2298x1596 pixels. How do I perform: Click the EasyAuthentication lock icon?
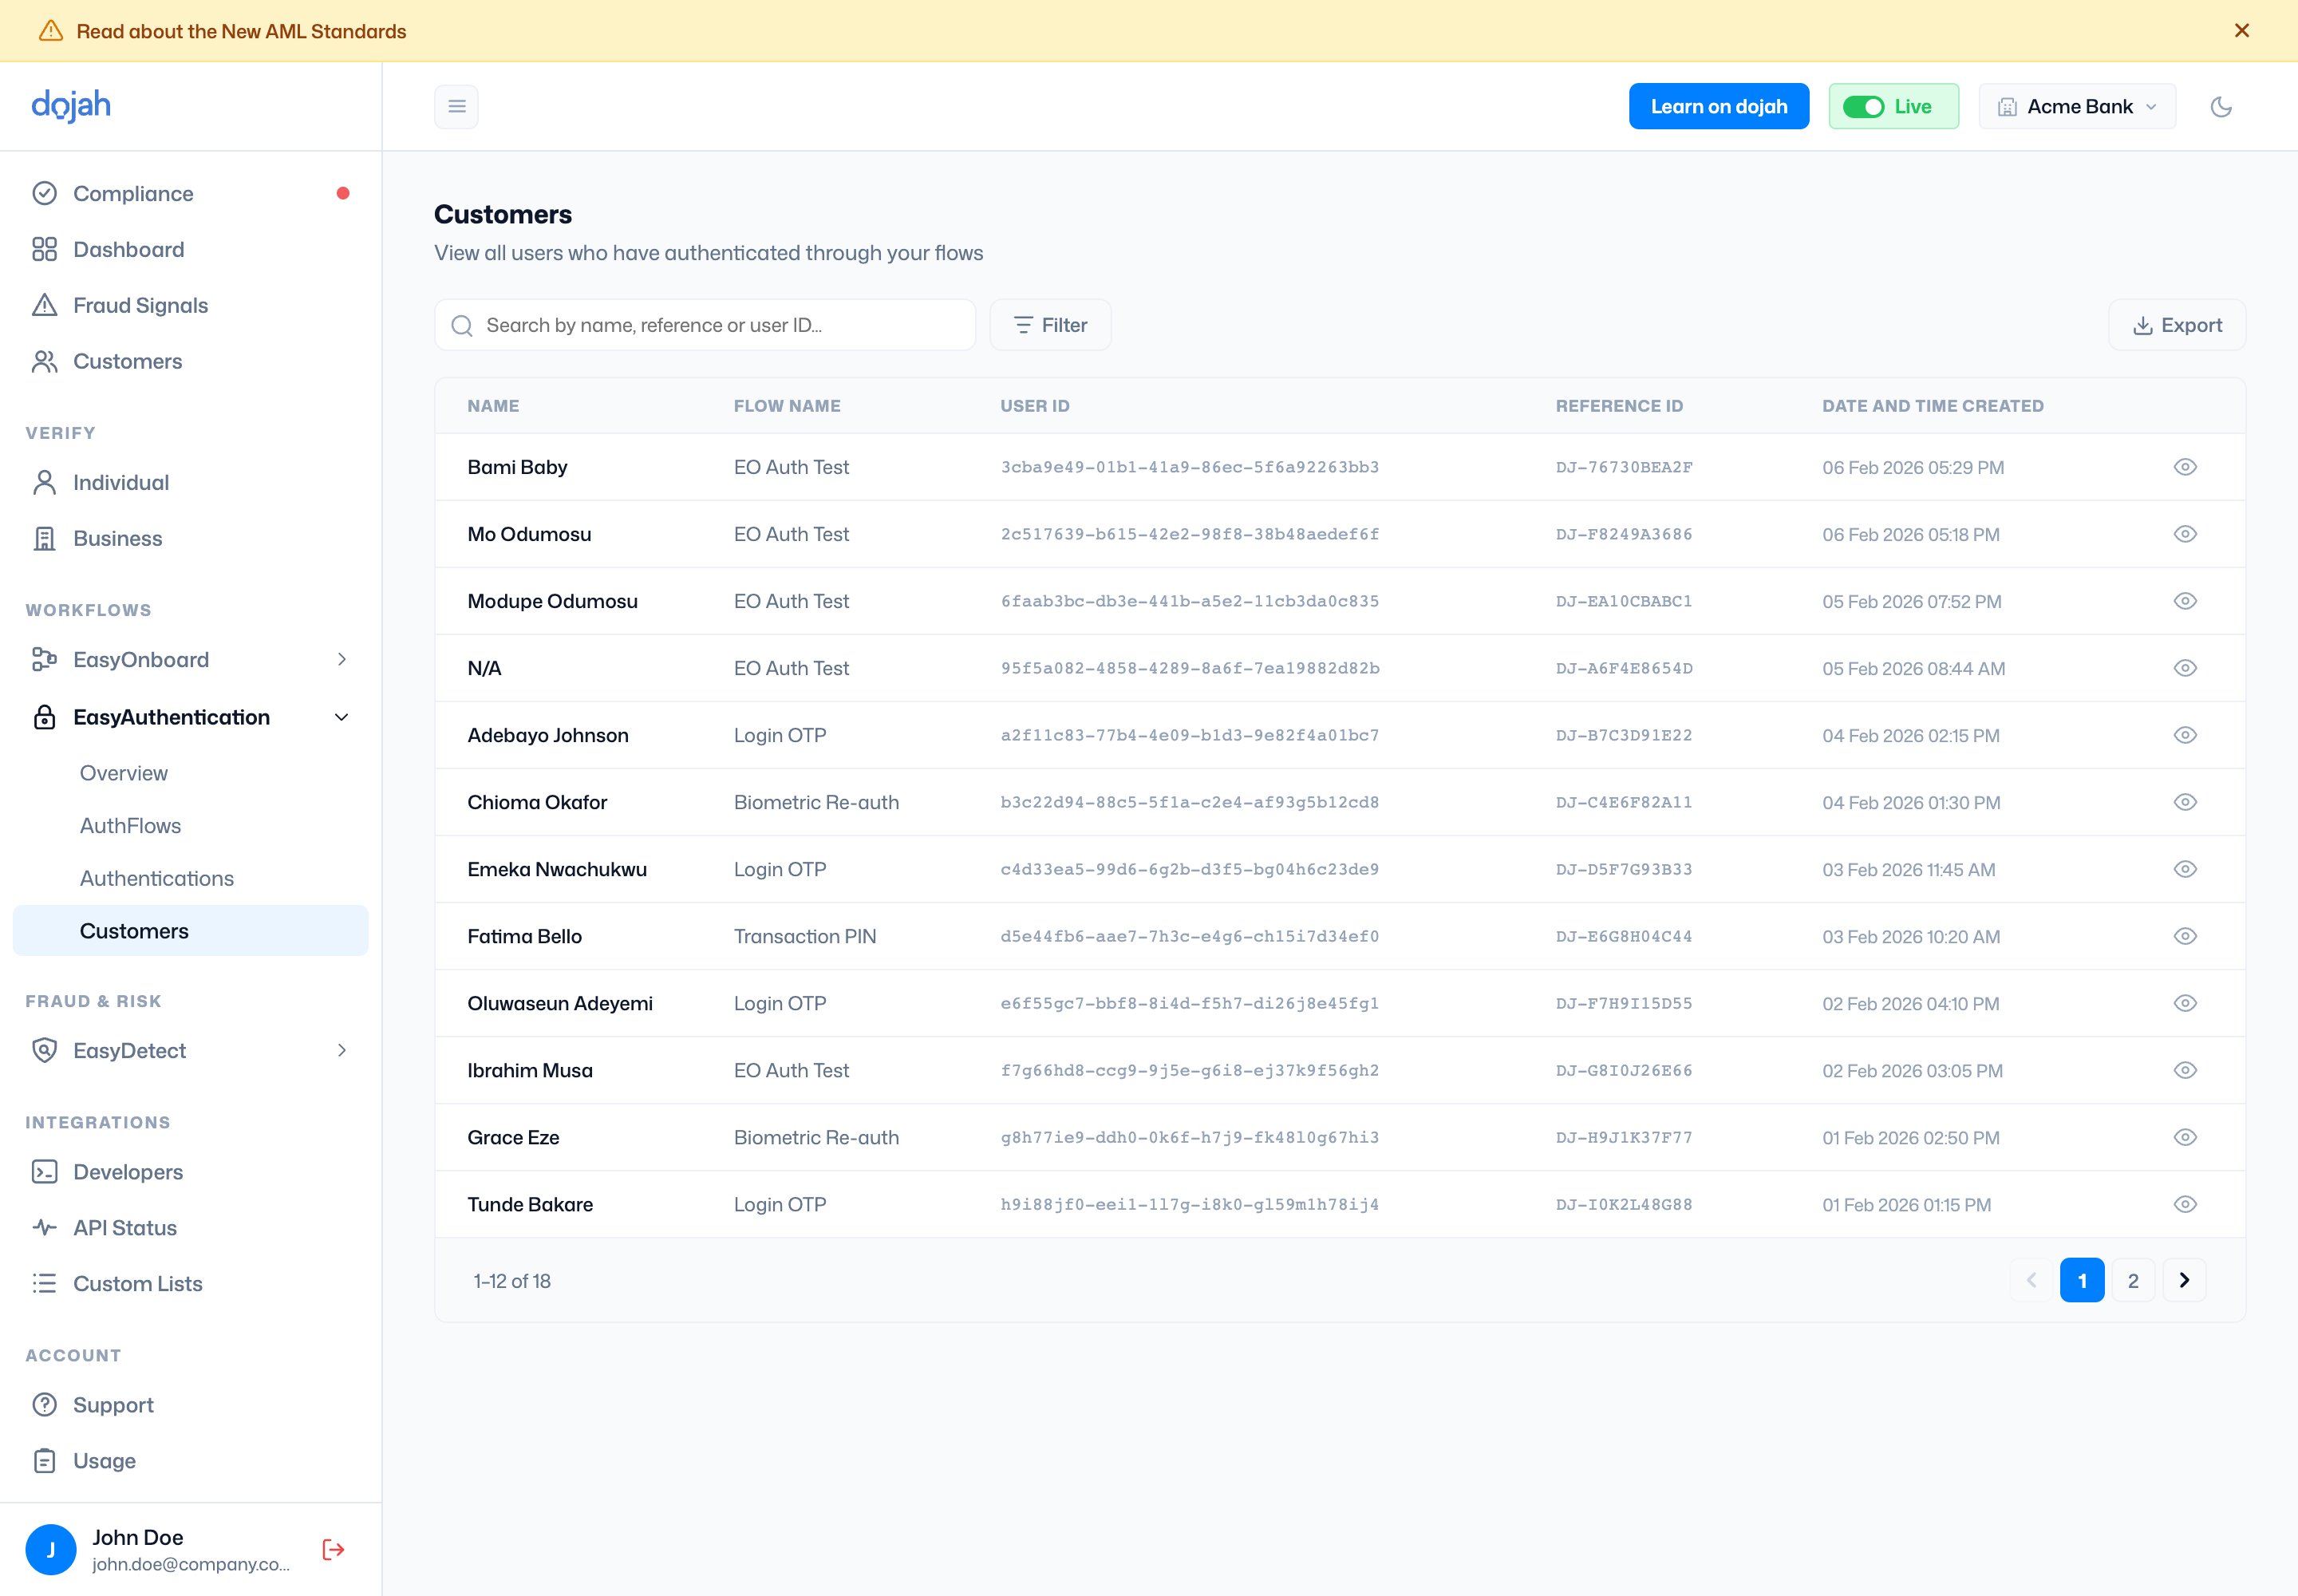click(x=45, y=717)
